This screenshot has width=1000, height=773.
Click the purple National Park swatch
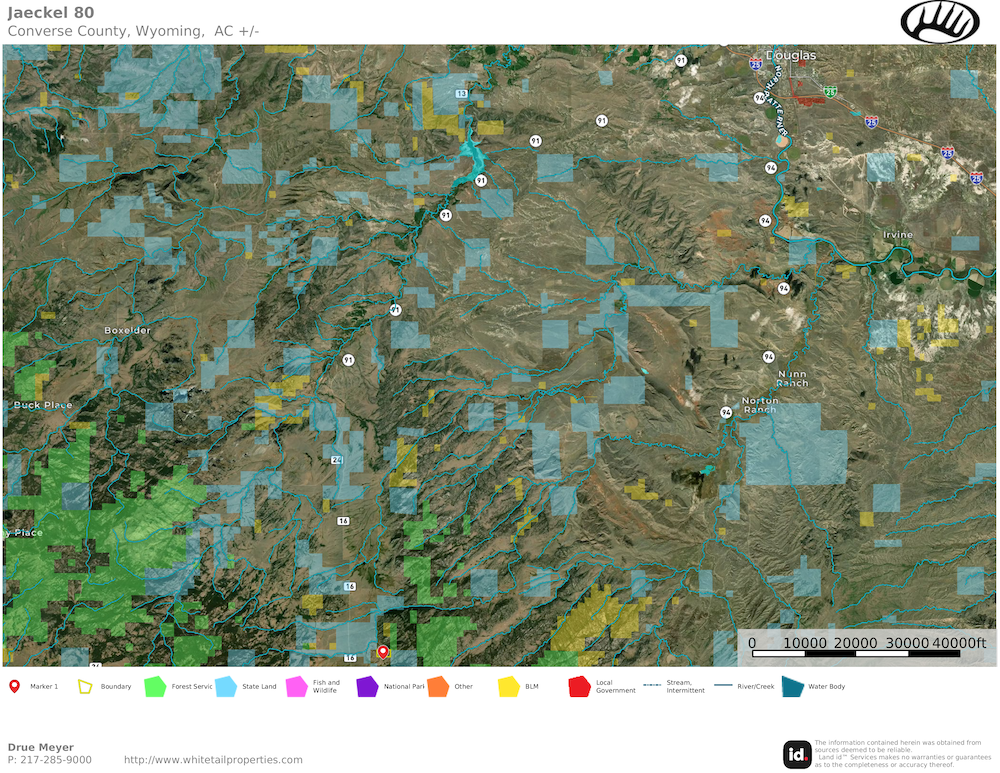pyautogui.click(x=367, y=686)
